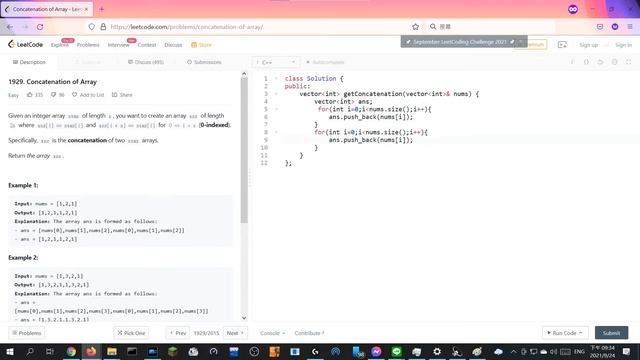
Task: Click the description panel scrollbar thumb
Action: click(244, 150)
